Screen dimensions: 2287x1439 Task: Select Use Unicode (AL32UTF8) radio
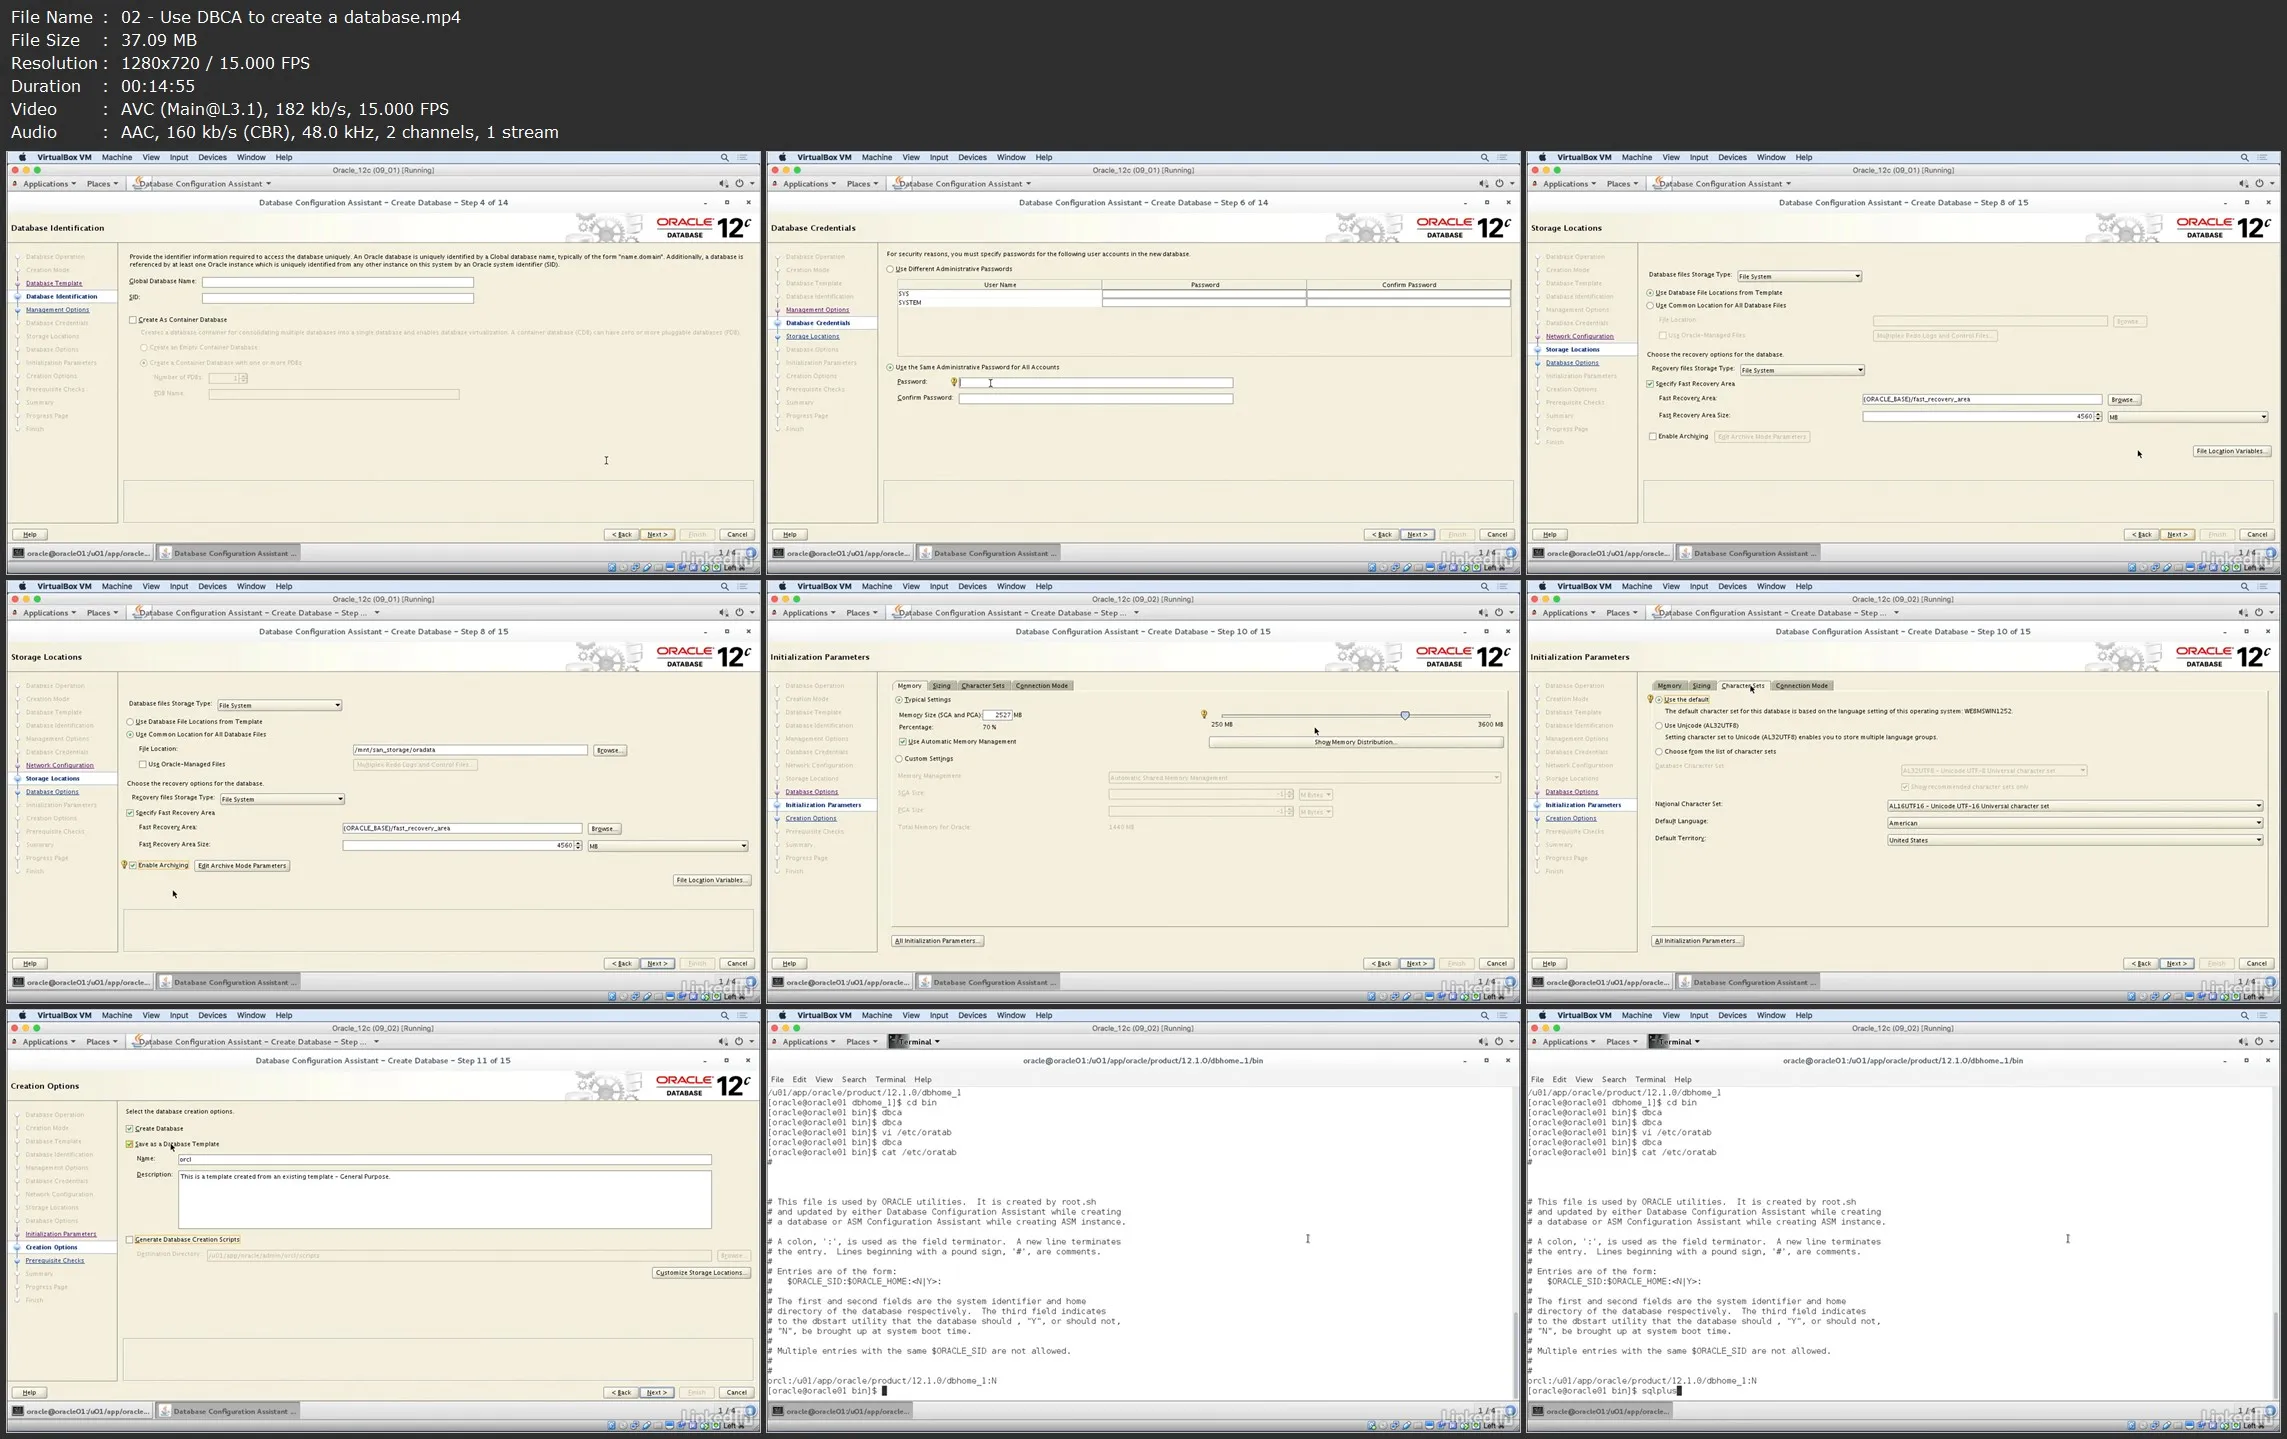pos(1659,725)
